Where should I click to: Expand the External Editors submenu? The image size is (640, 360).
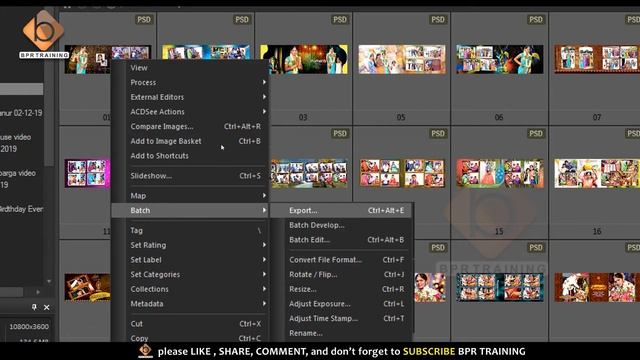pos(190,97)
